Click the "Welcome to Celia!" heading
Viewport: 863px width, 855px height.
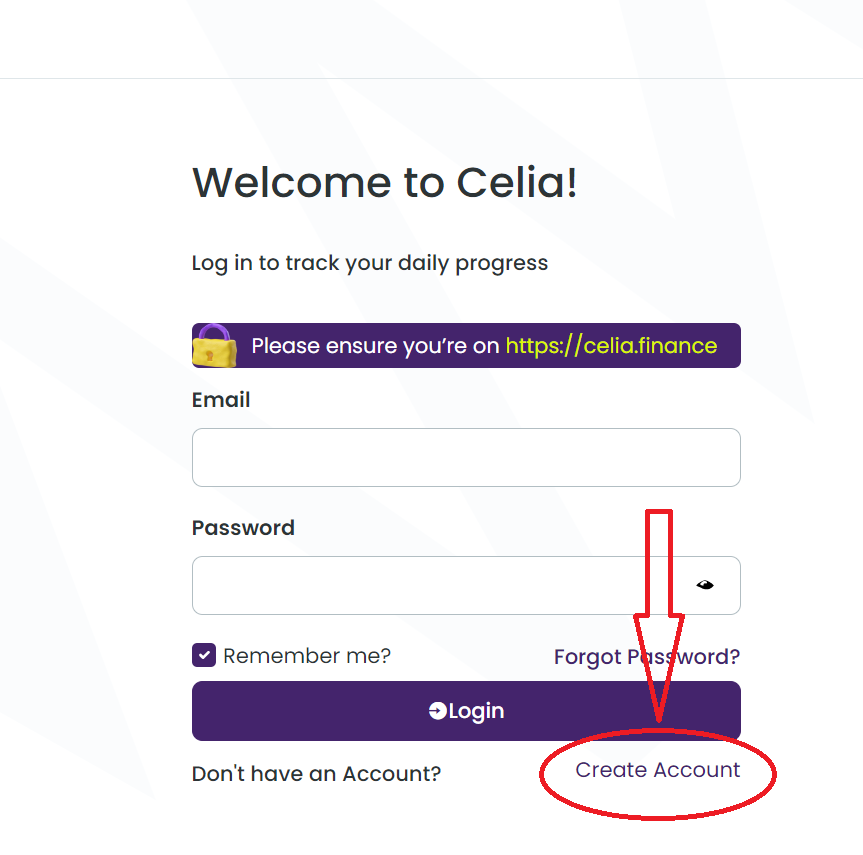(x=385, y=183)
